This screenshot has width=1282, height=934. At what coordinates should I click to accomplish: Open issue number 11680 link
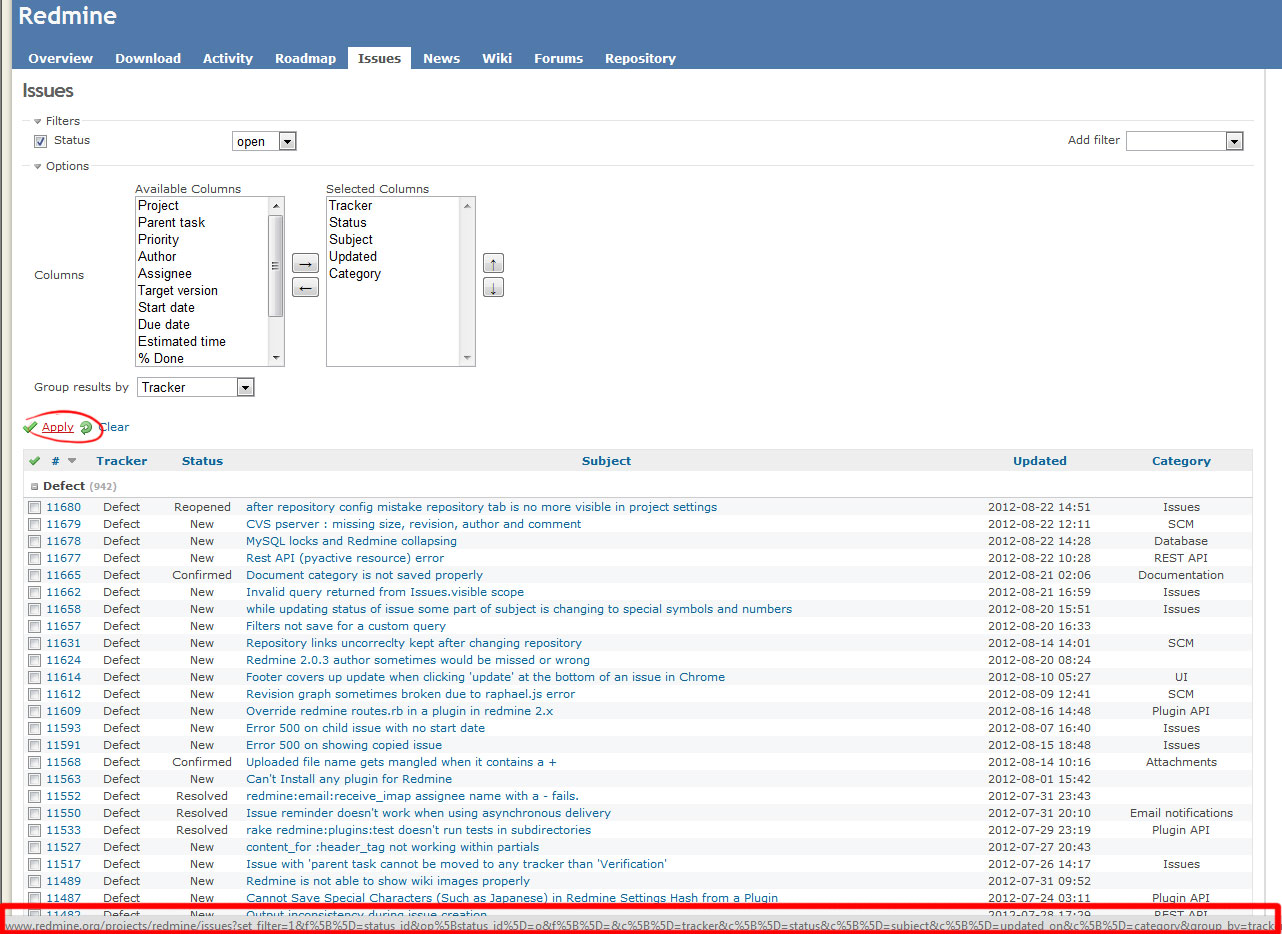click(63, 507)
